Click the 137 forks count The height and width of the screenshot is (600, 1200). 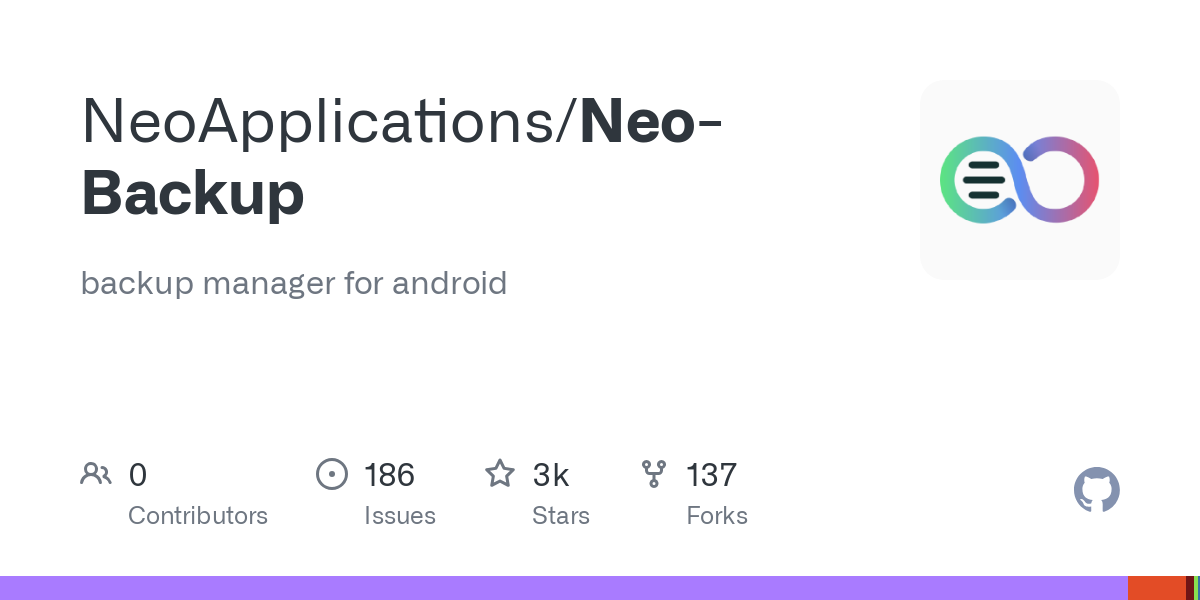(x=711, y=475)
